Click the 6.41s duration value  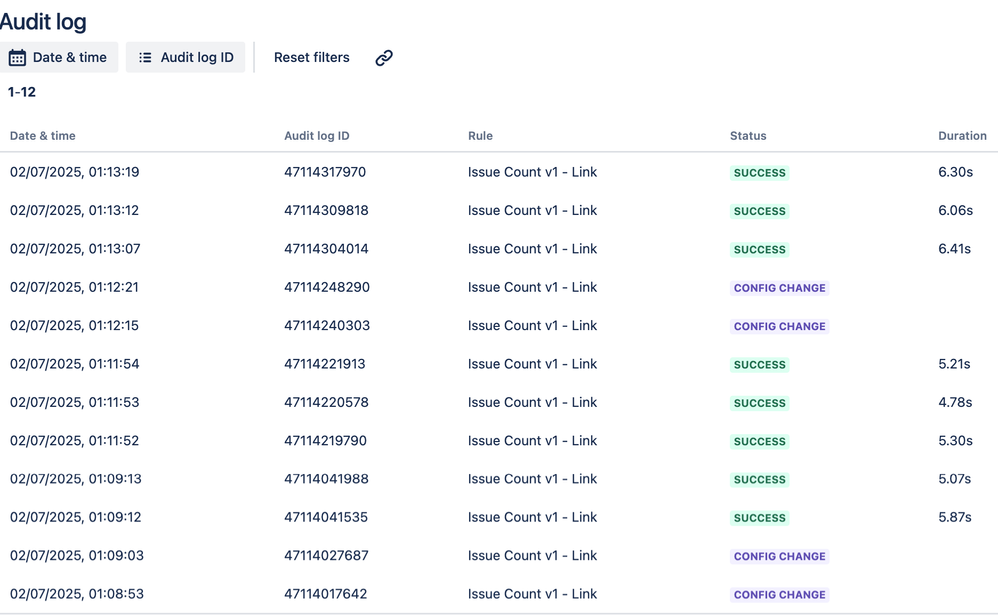[x=955, y=249]
